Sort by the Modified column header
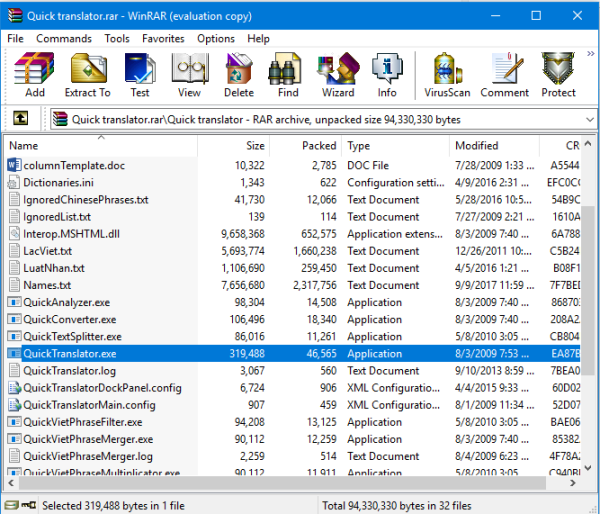This screenshot has height=514, width=600. 494,145
